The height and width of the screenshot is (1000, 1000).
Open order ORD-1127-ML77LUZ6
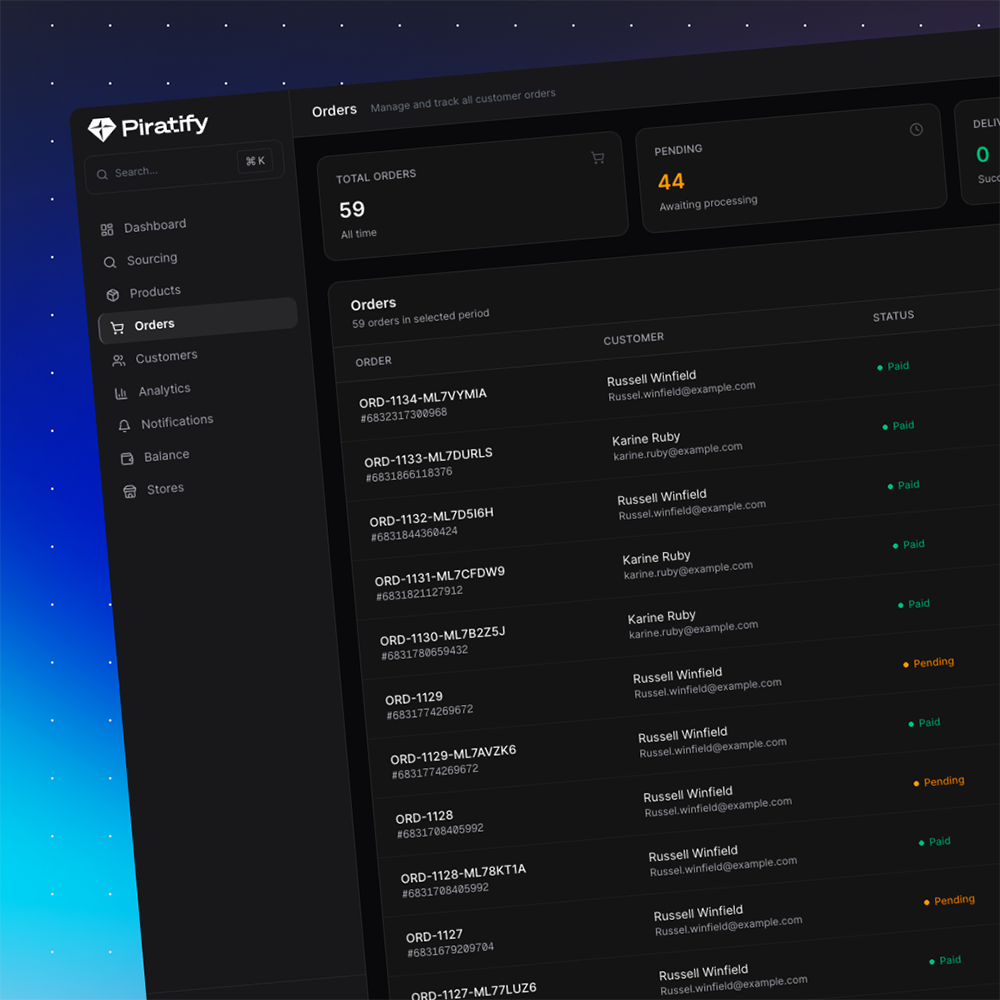point(474,992)
